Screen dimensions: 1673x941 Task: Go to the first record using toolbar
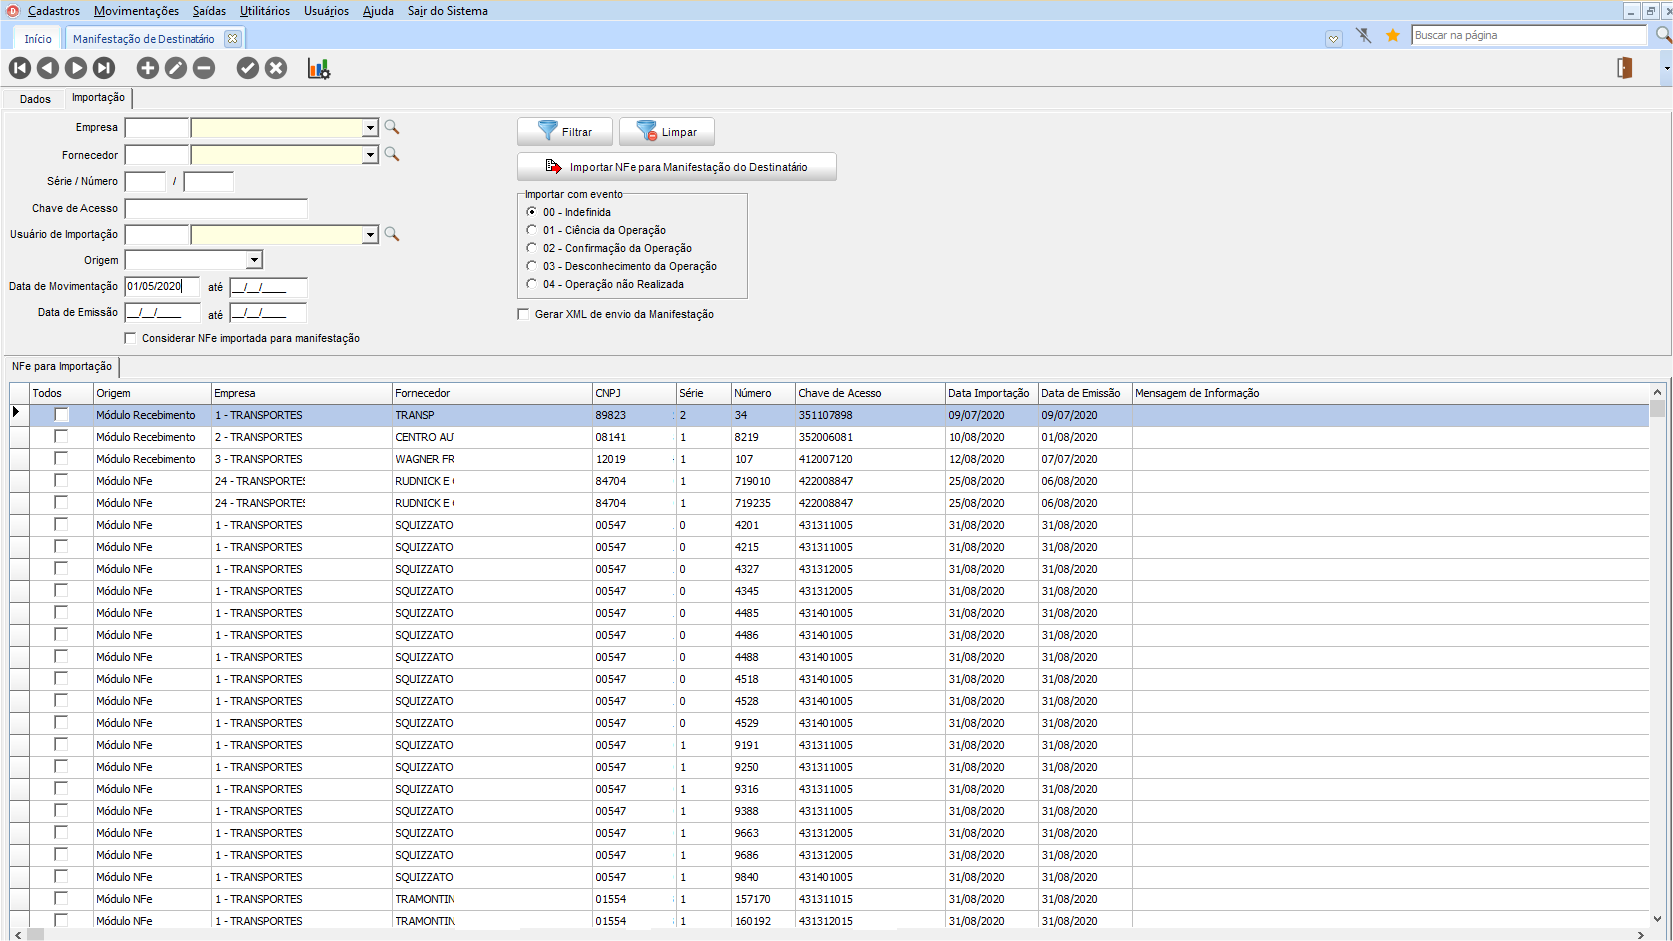coord(20,68)
